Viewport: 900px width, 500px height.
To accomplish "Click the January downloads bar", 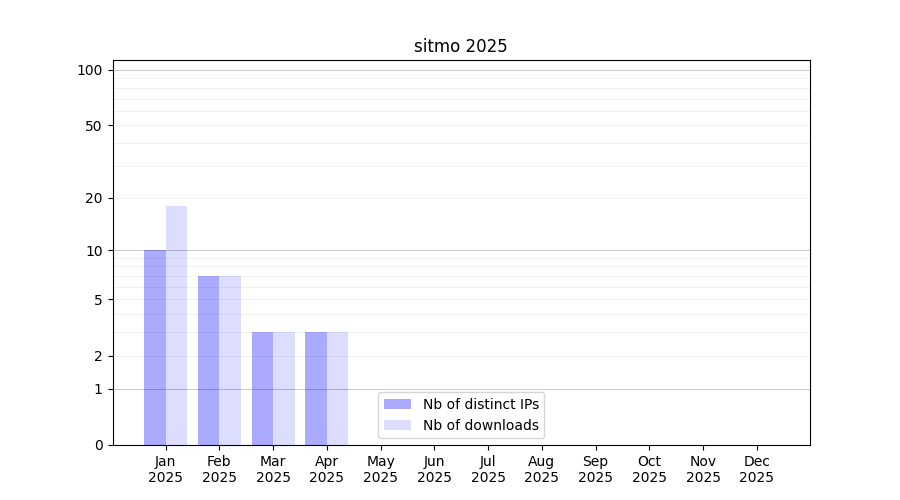I will point(177,325).
